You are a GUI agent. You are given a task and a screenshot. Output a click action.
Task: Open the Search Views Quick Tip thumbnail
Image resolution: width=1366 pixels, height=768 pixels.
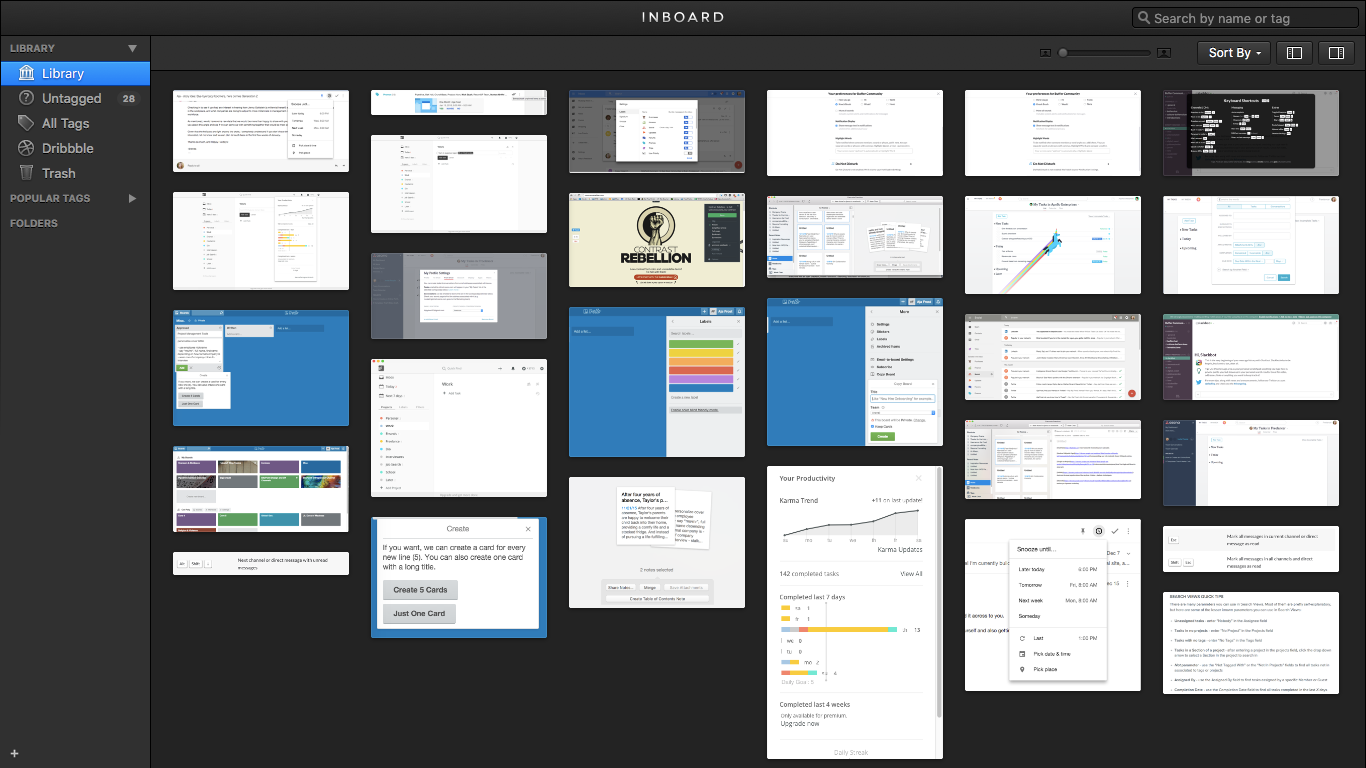pos(1251,643)
